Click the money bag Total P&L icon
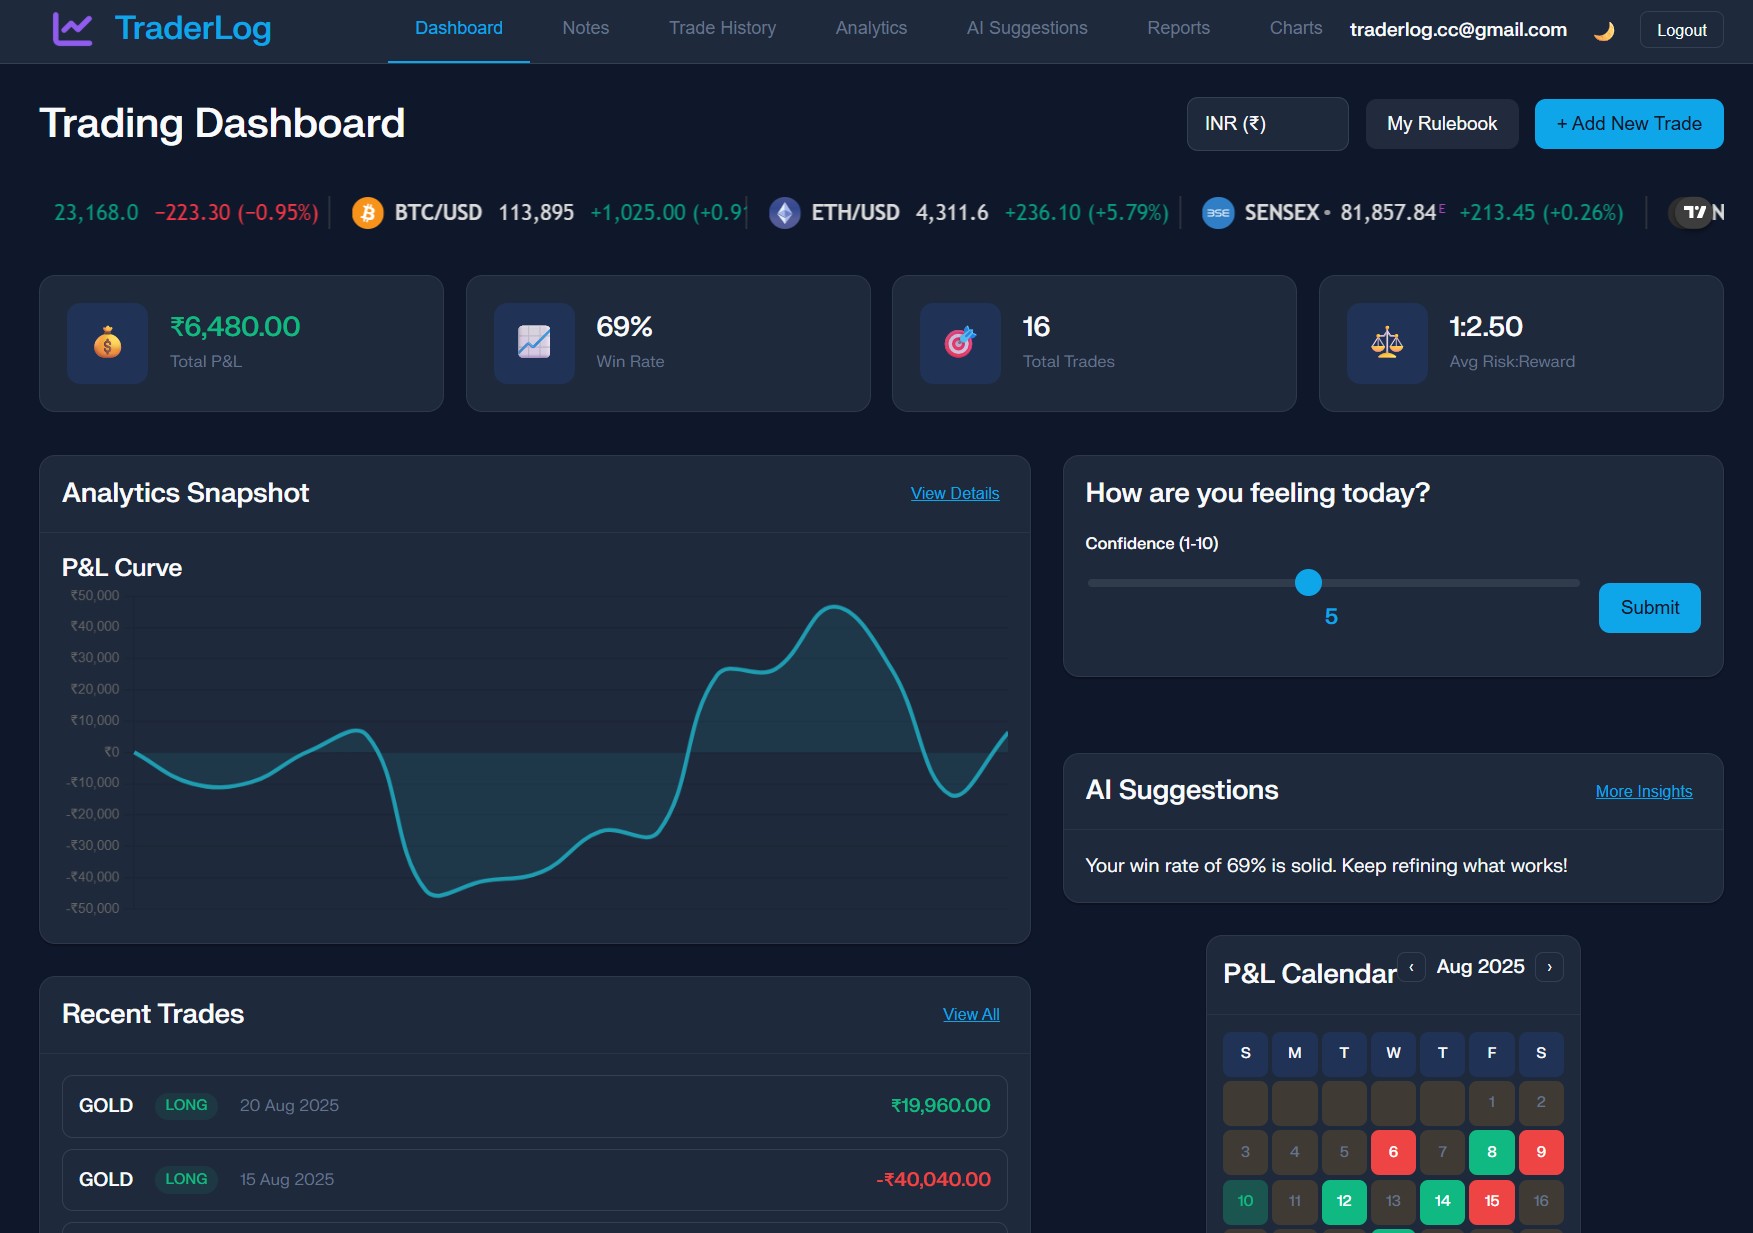The width and height of the screenshot is (1753, 1233). 107,343
